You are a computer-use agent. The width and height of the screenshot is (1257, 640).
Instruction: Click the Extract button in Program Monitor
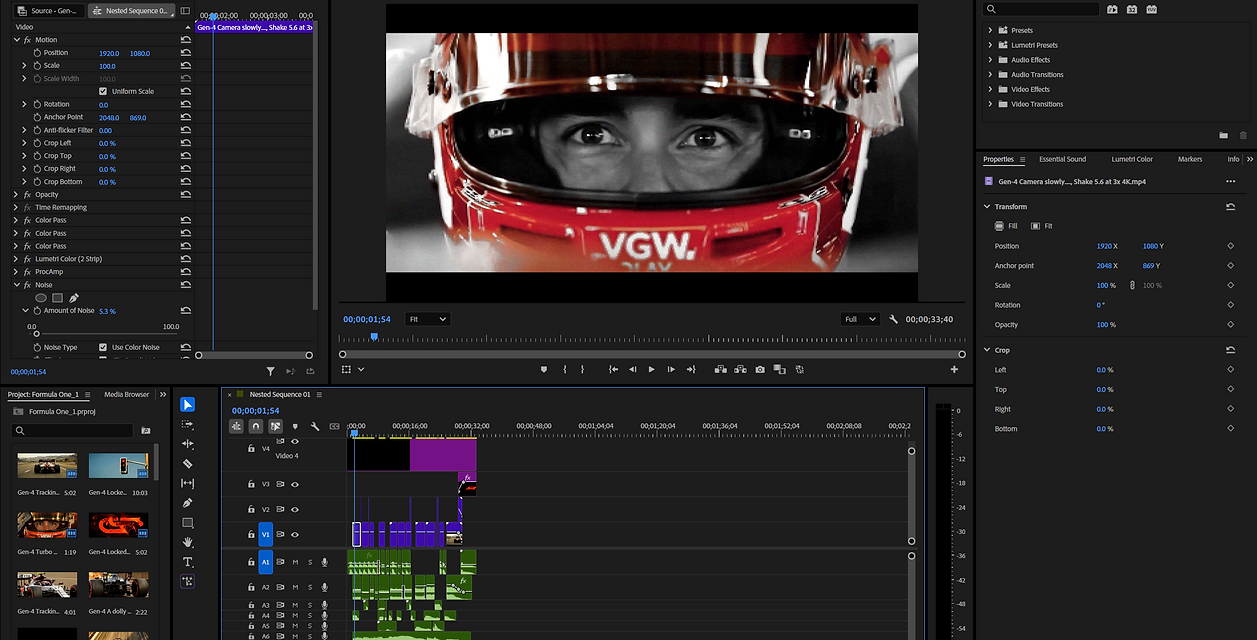point(740,369)
